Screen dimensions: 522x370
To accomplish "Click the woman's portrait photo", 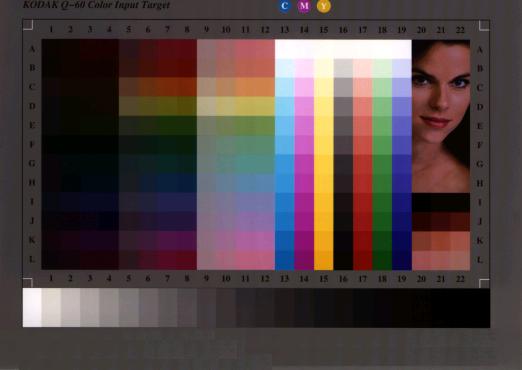I will tap(441, 116).
